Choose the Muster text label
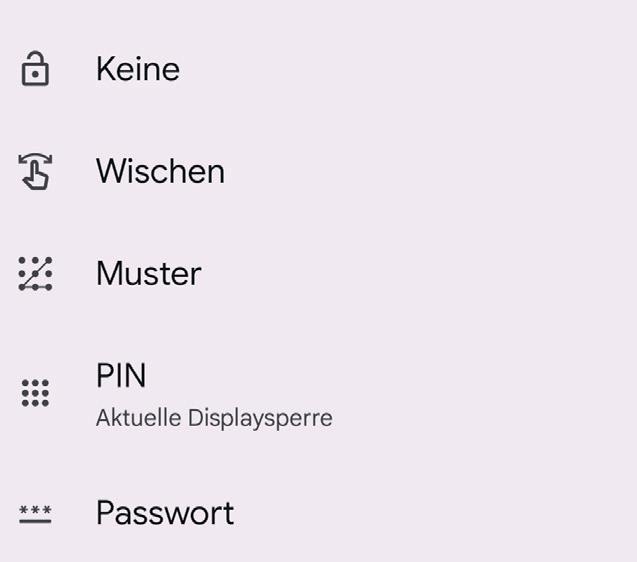This screenshot has width=637, height=562. coord(149,274)
